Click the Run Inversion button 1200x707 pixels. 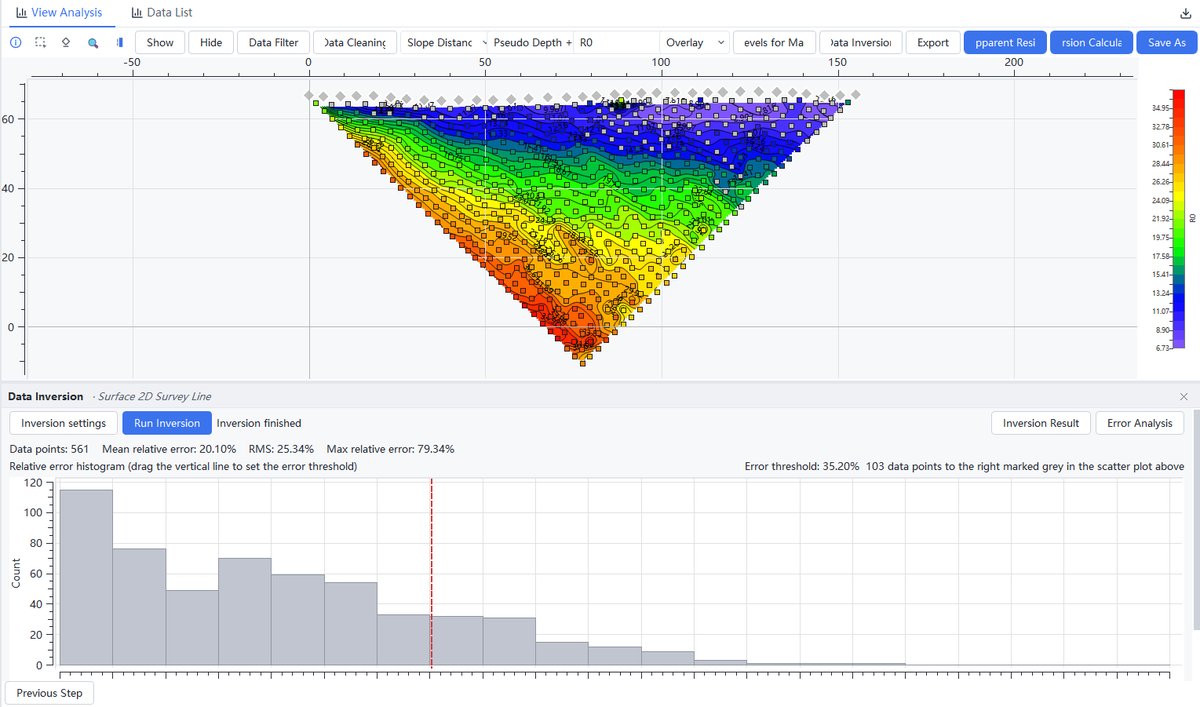coord(168,423)
